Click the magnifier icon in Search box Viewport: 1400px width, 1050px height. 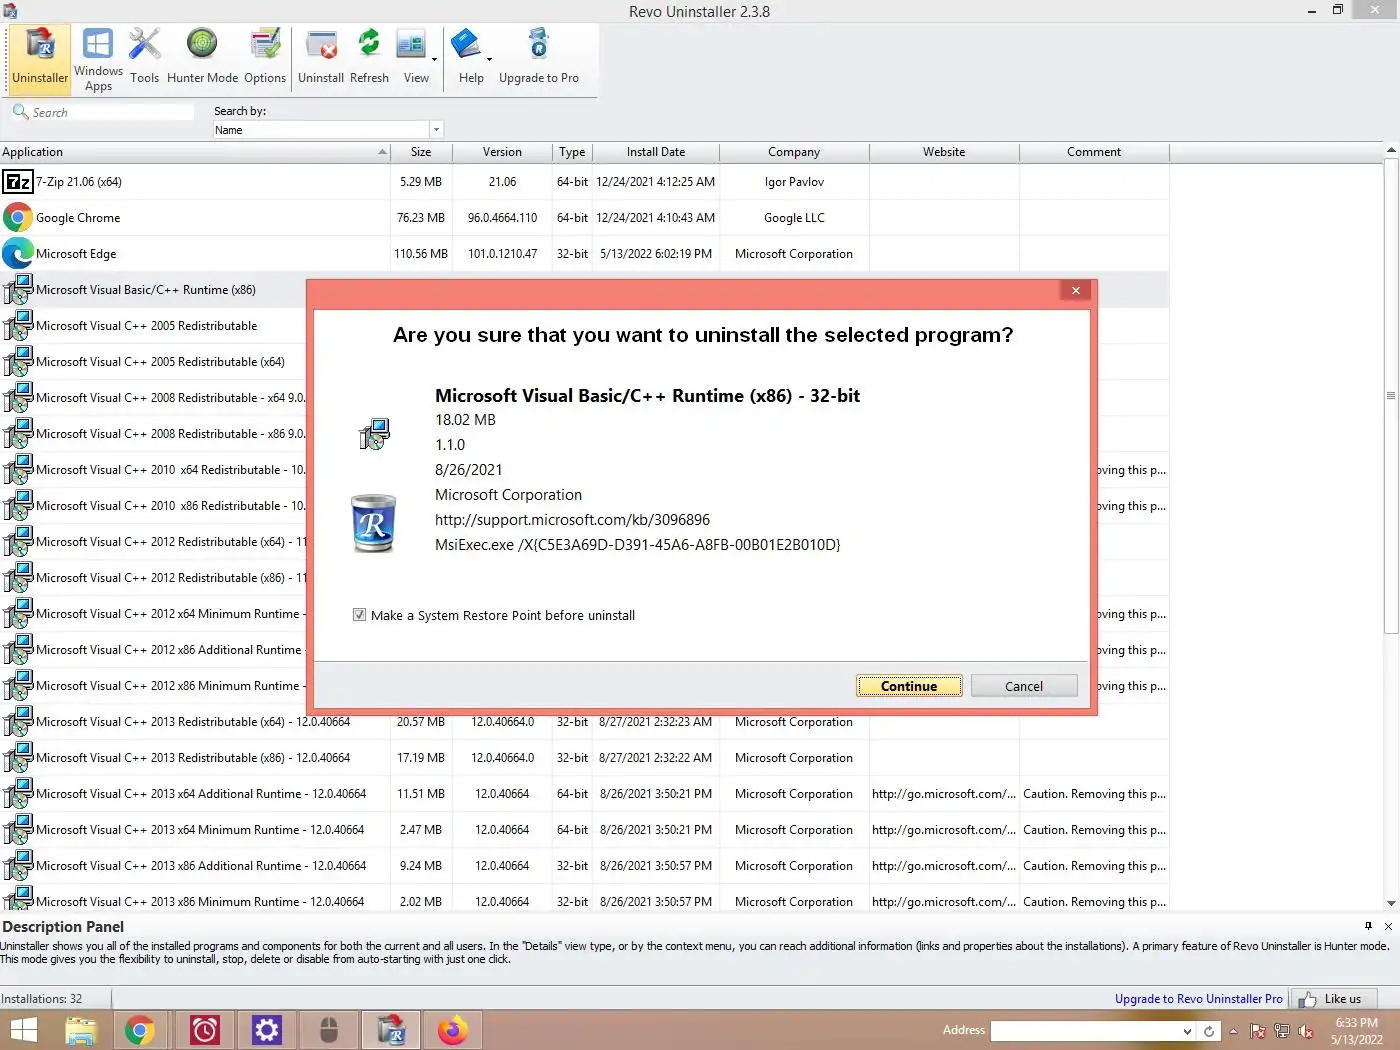20,112
